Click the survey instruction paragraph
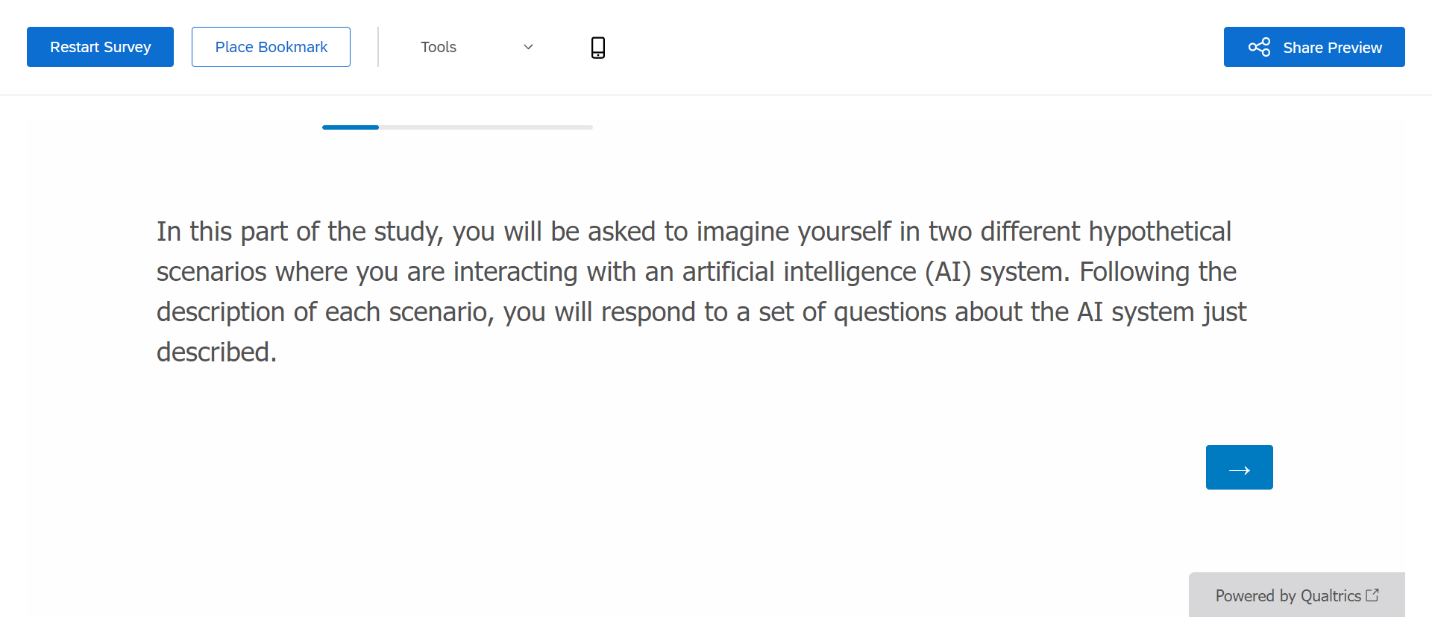This screenshot has width=1432, height=617. [700, 291]
